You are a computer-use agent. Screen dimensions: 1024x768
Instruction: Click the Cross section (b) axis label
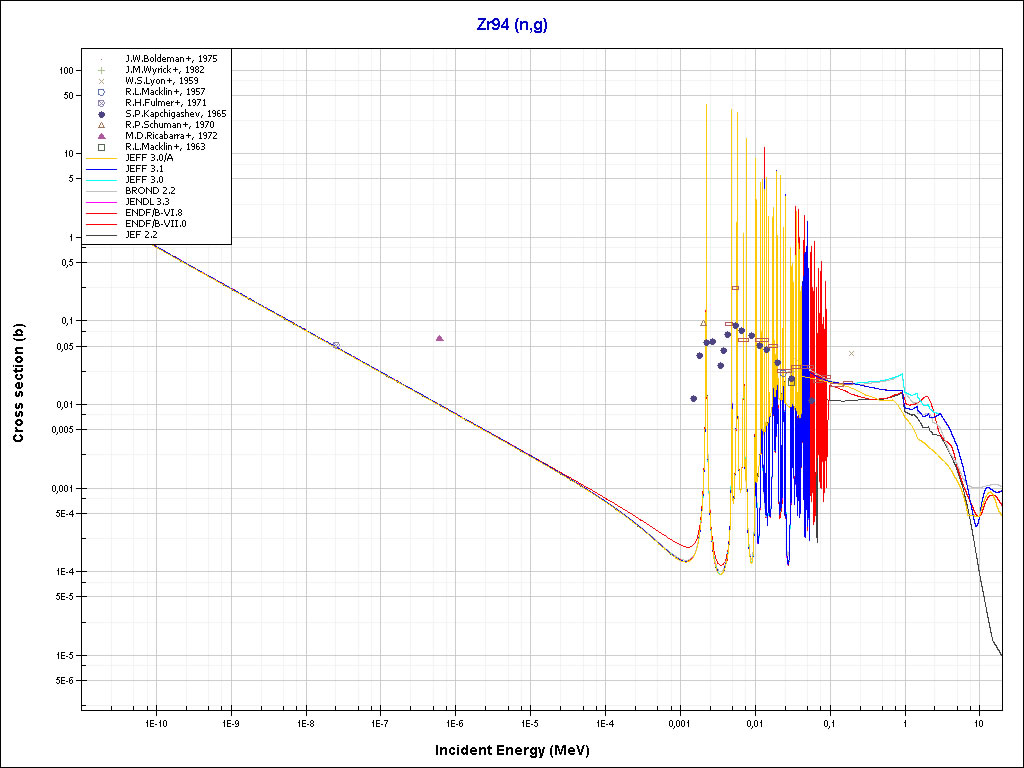pos(18,384)
